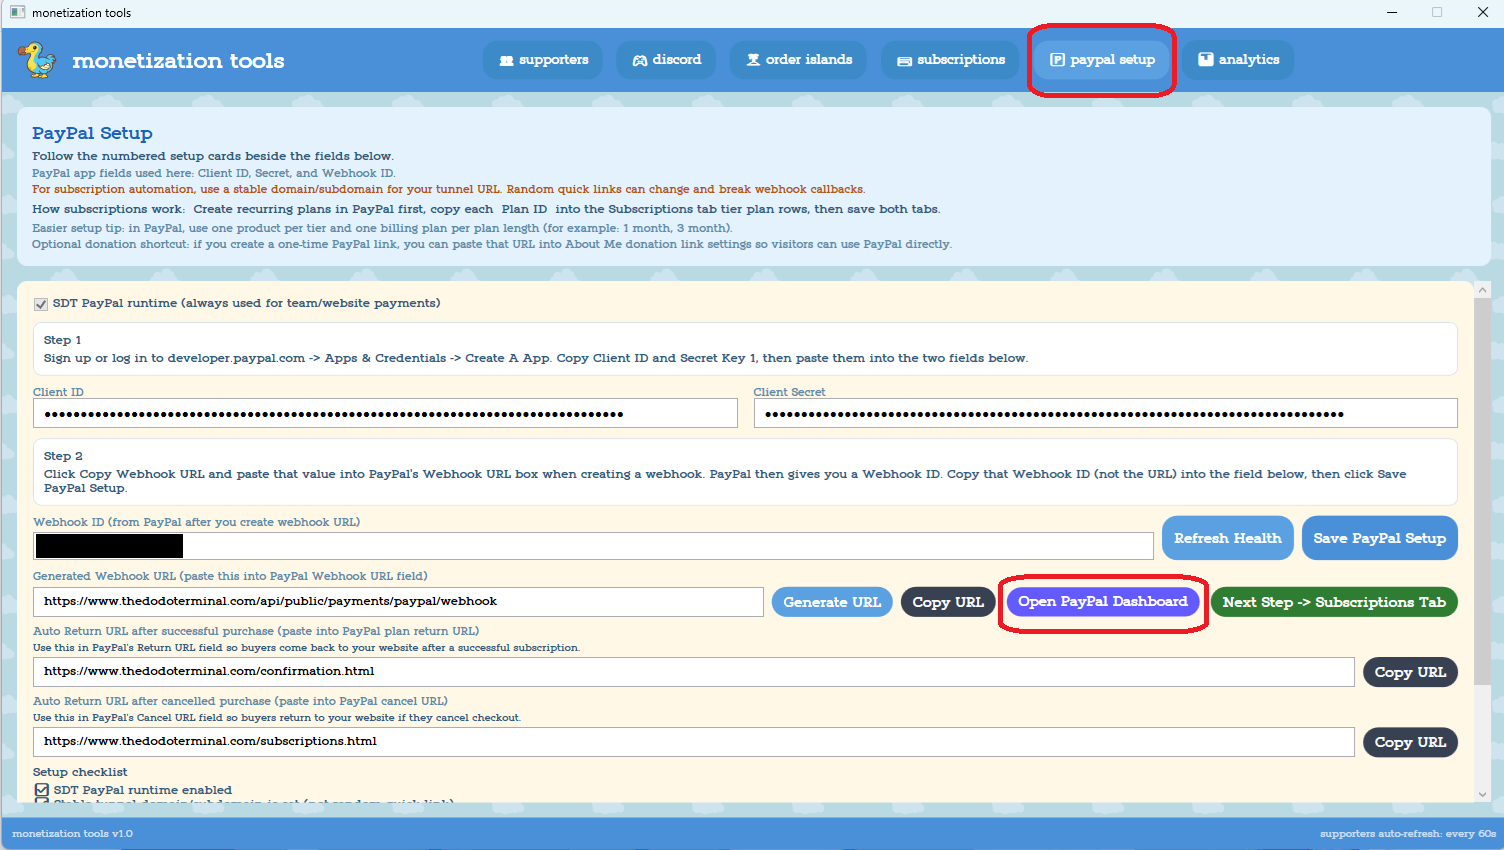Click the 'Setup checklist' label

pyautogui.click(x=80, y=772)
